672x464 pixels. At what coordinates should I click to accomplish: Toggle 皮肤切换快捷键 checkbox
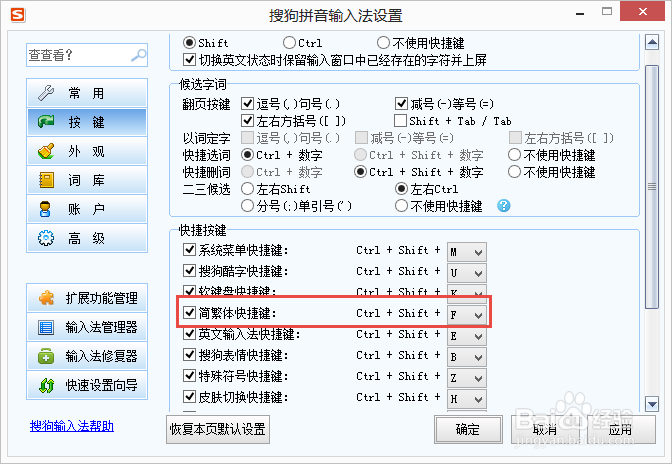point(189,397)
